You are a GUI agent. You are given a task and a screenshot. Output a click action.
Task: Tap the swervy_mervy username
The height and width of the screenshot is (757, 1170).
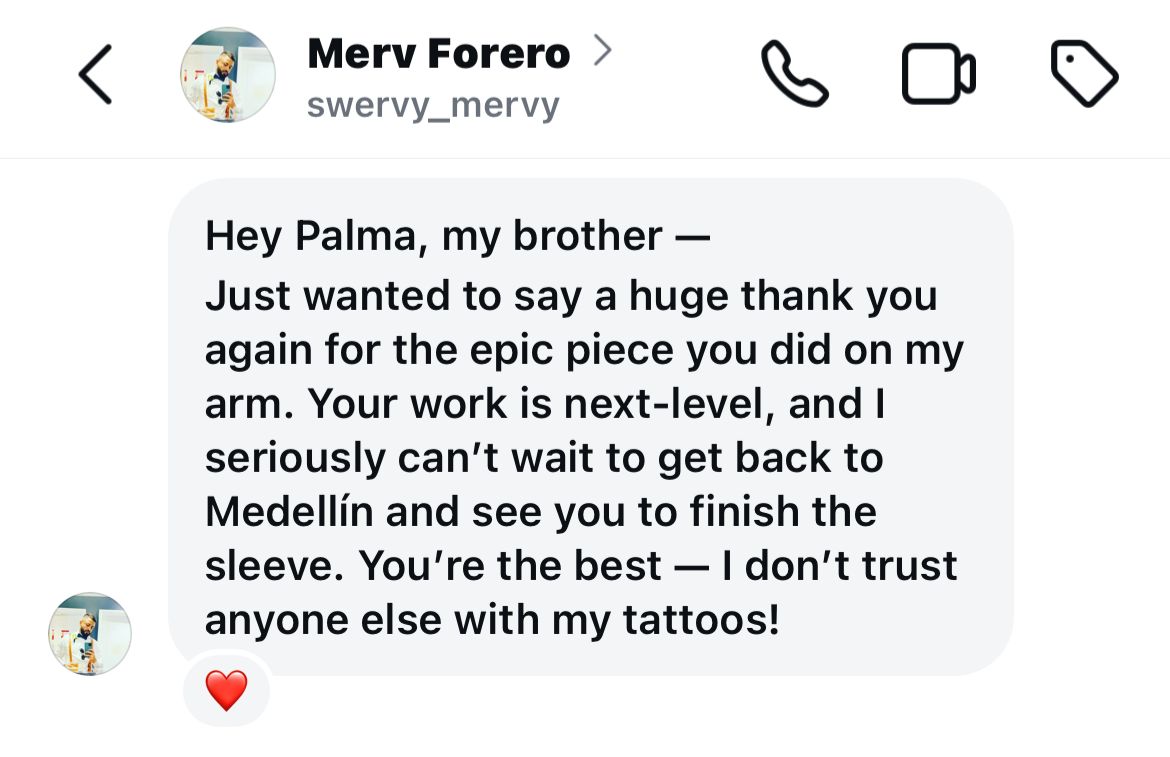pyautogui.click(x=432, y=104)
